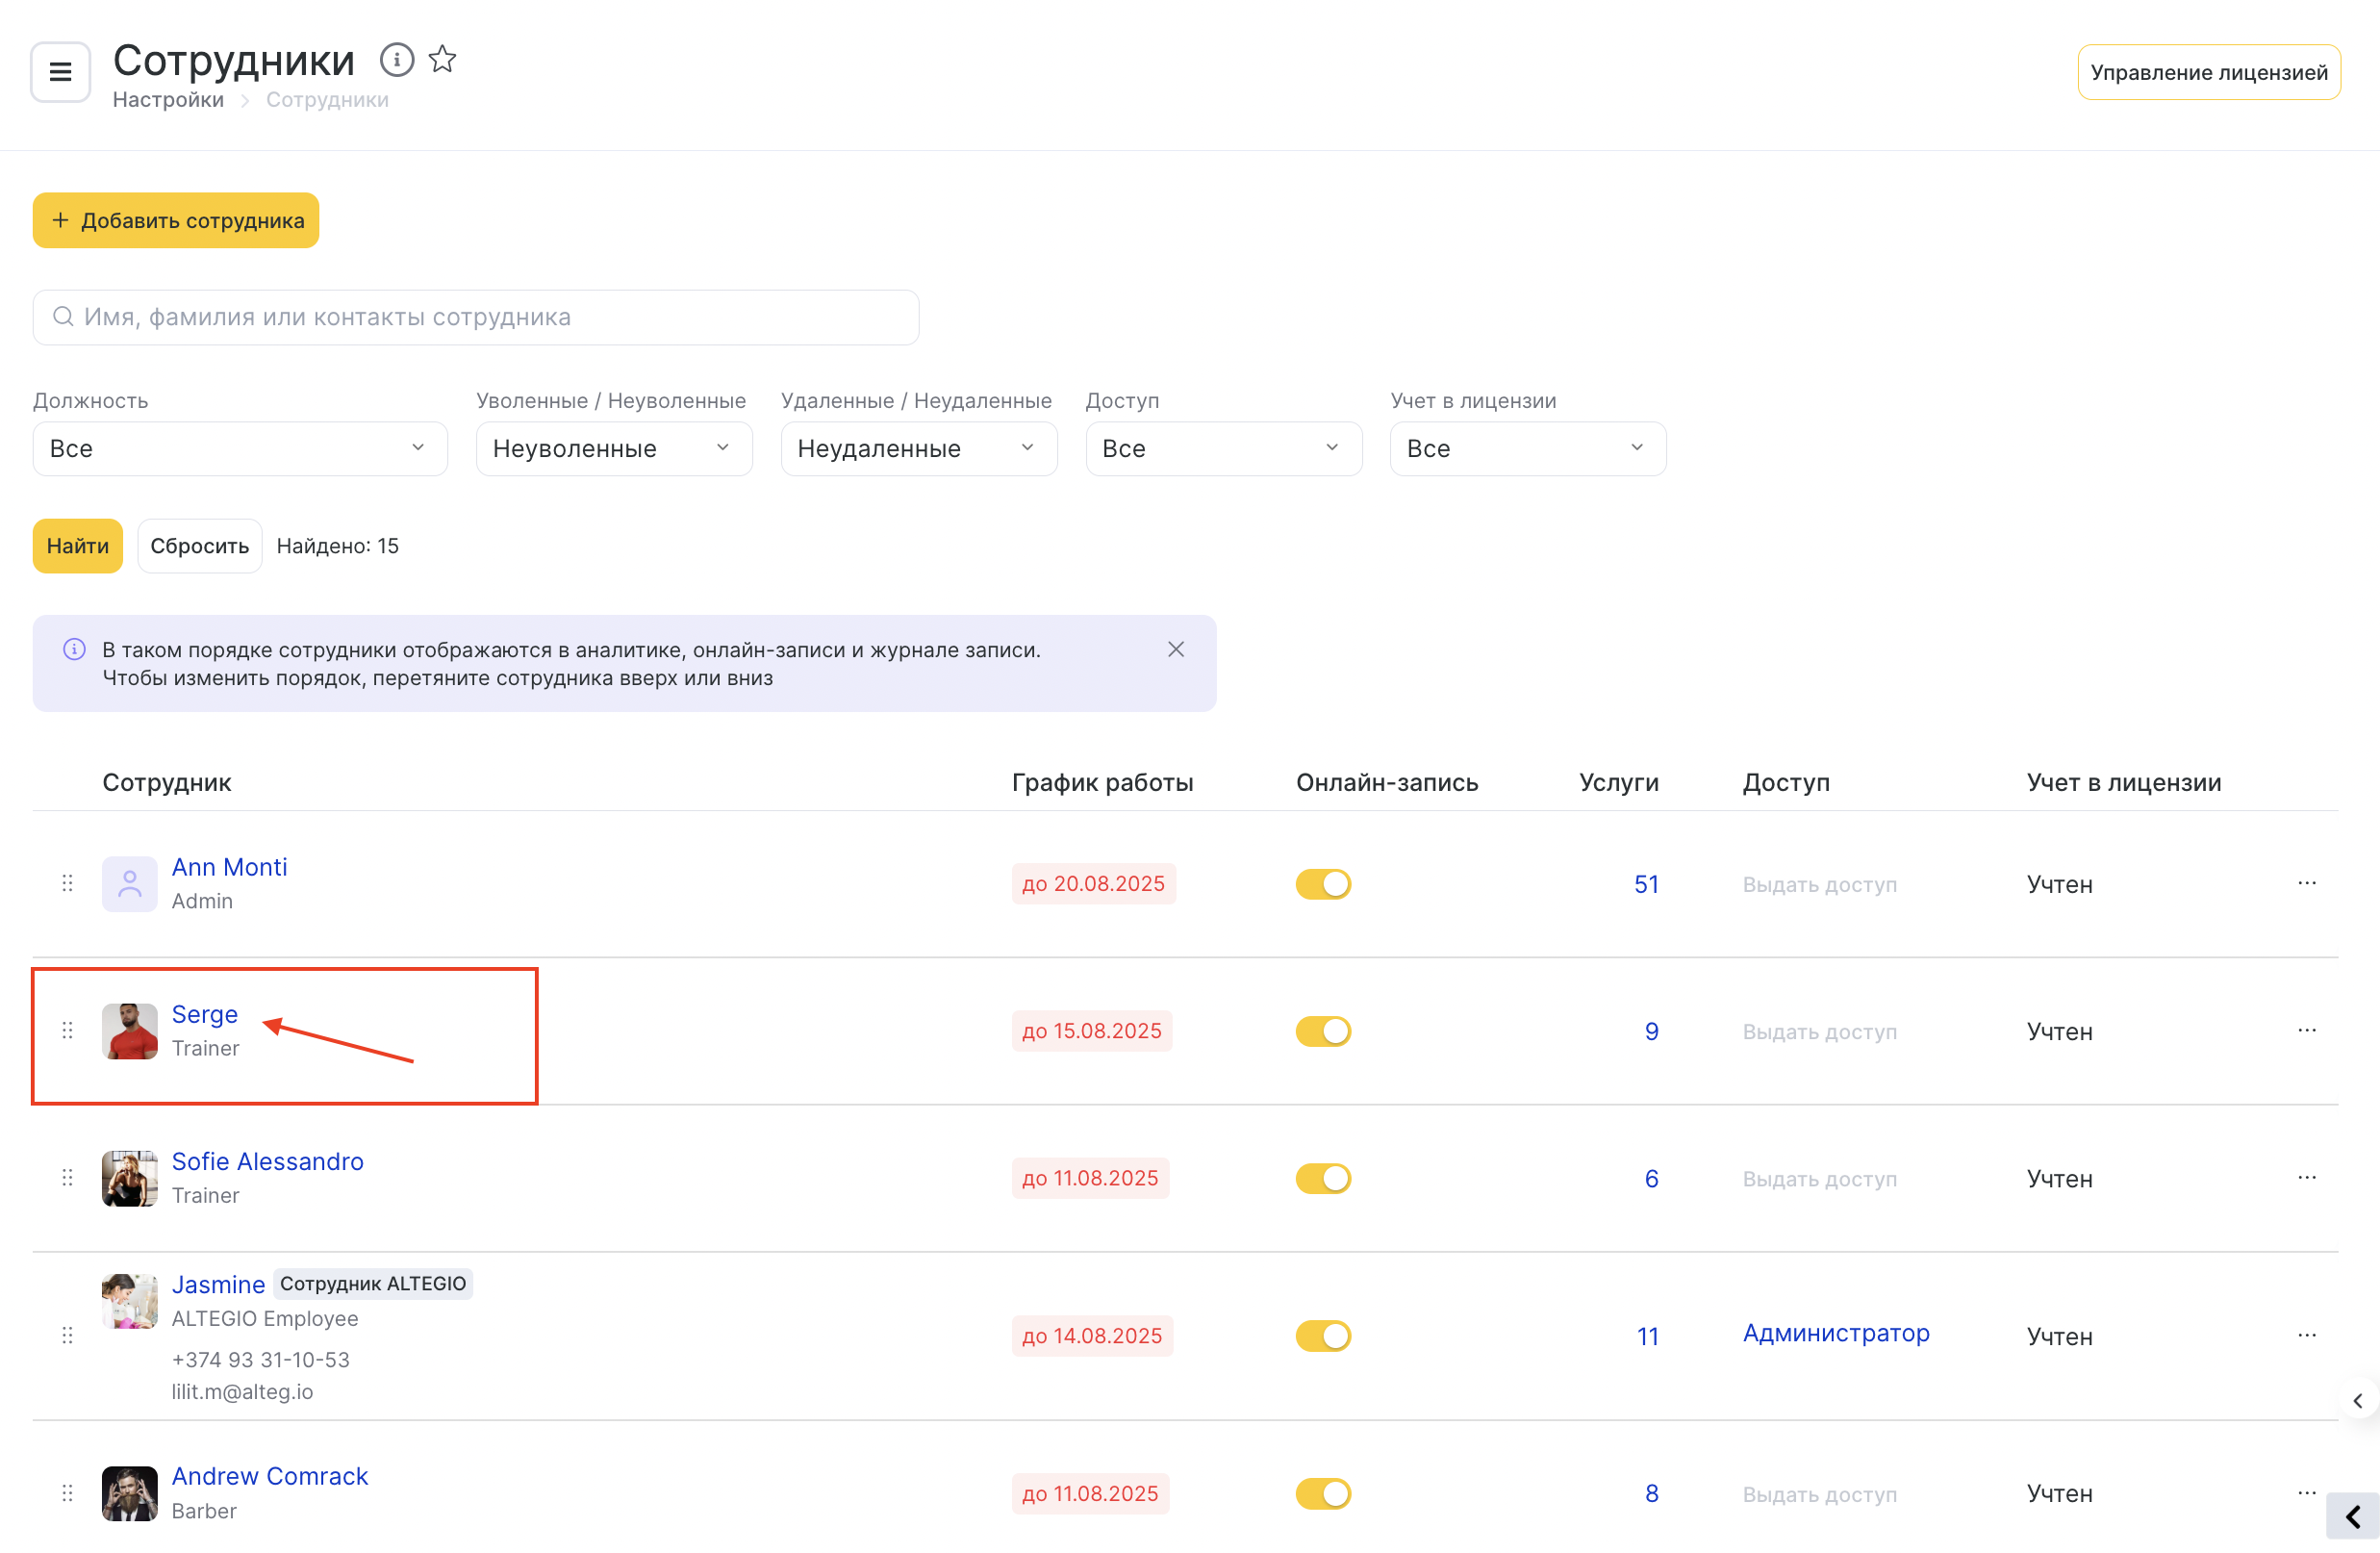Screen dimensions: 2380x1553
Task: Expand the Должность dropdown
Action: tap(239, 448)
